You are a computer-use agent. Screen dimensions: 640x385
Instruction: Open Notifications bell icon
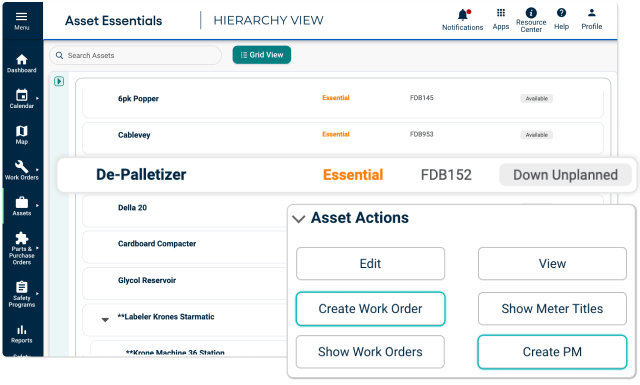click(463, 15)
